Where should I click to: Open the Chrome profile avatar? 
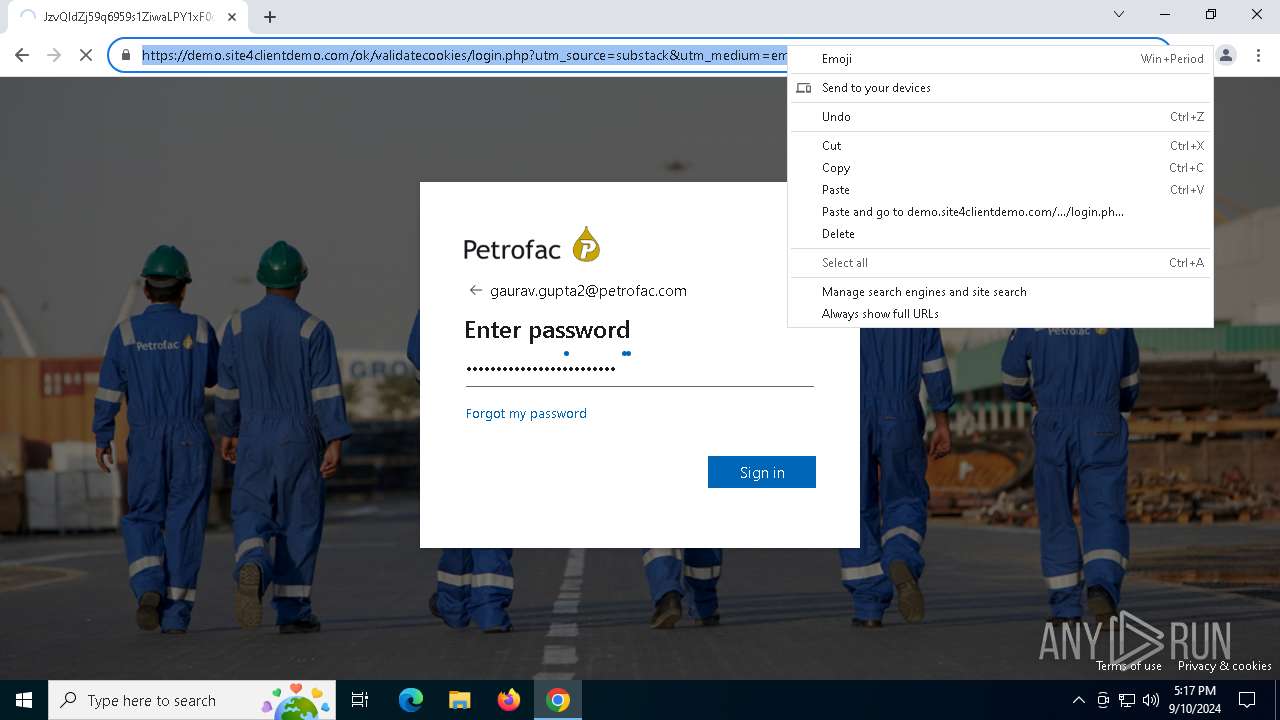point(1226,56)
